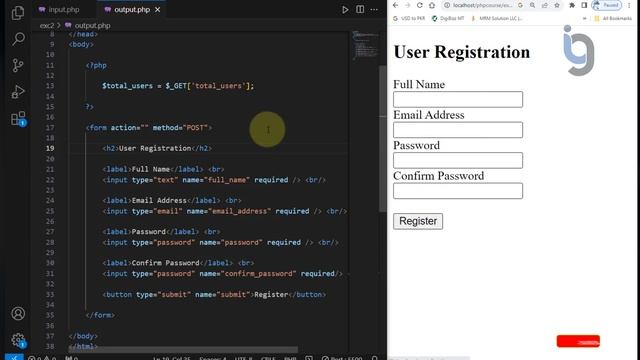This screenshot has height=360, width=640.
Task: Bookmark this page with star icon
Action: [557, 5]
